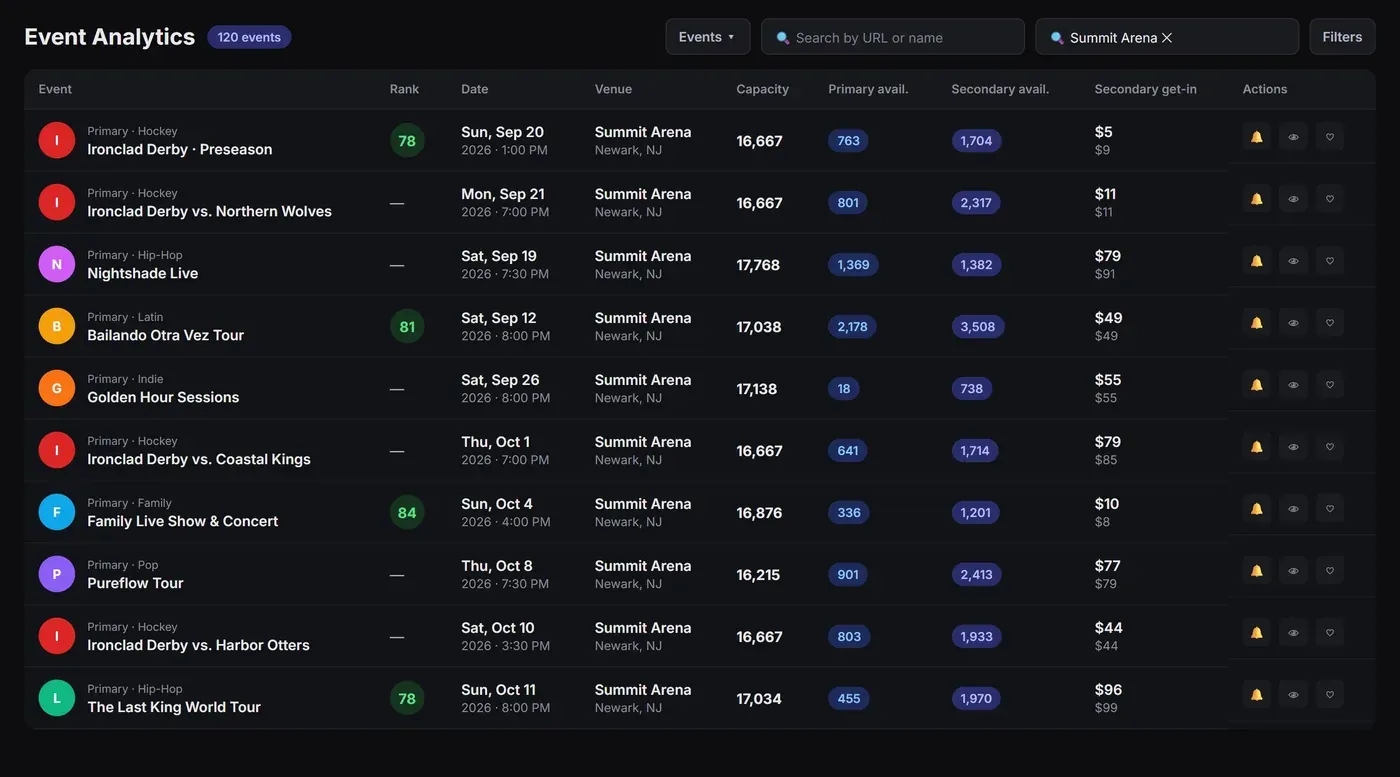Screen dimensions: 1400x777
Task: Toggle the eye icon for Golden Hour Sessions
Action: pos(1293,385)
